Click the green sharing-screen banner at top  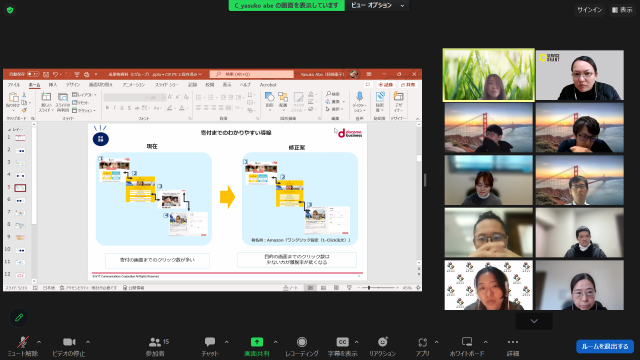[x=287, y=5]
